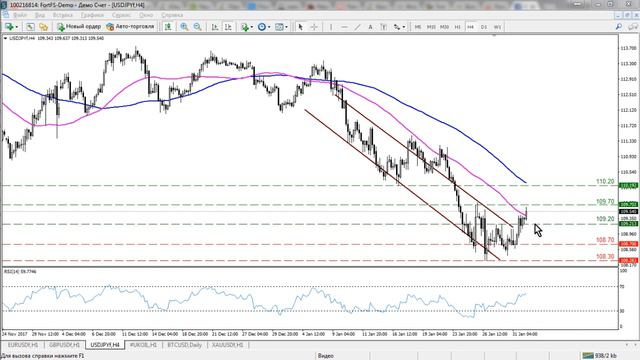Click the Templates icon
Image resolution: width=640 pixels, height=360 pixels.
point(279,27)
